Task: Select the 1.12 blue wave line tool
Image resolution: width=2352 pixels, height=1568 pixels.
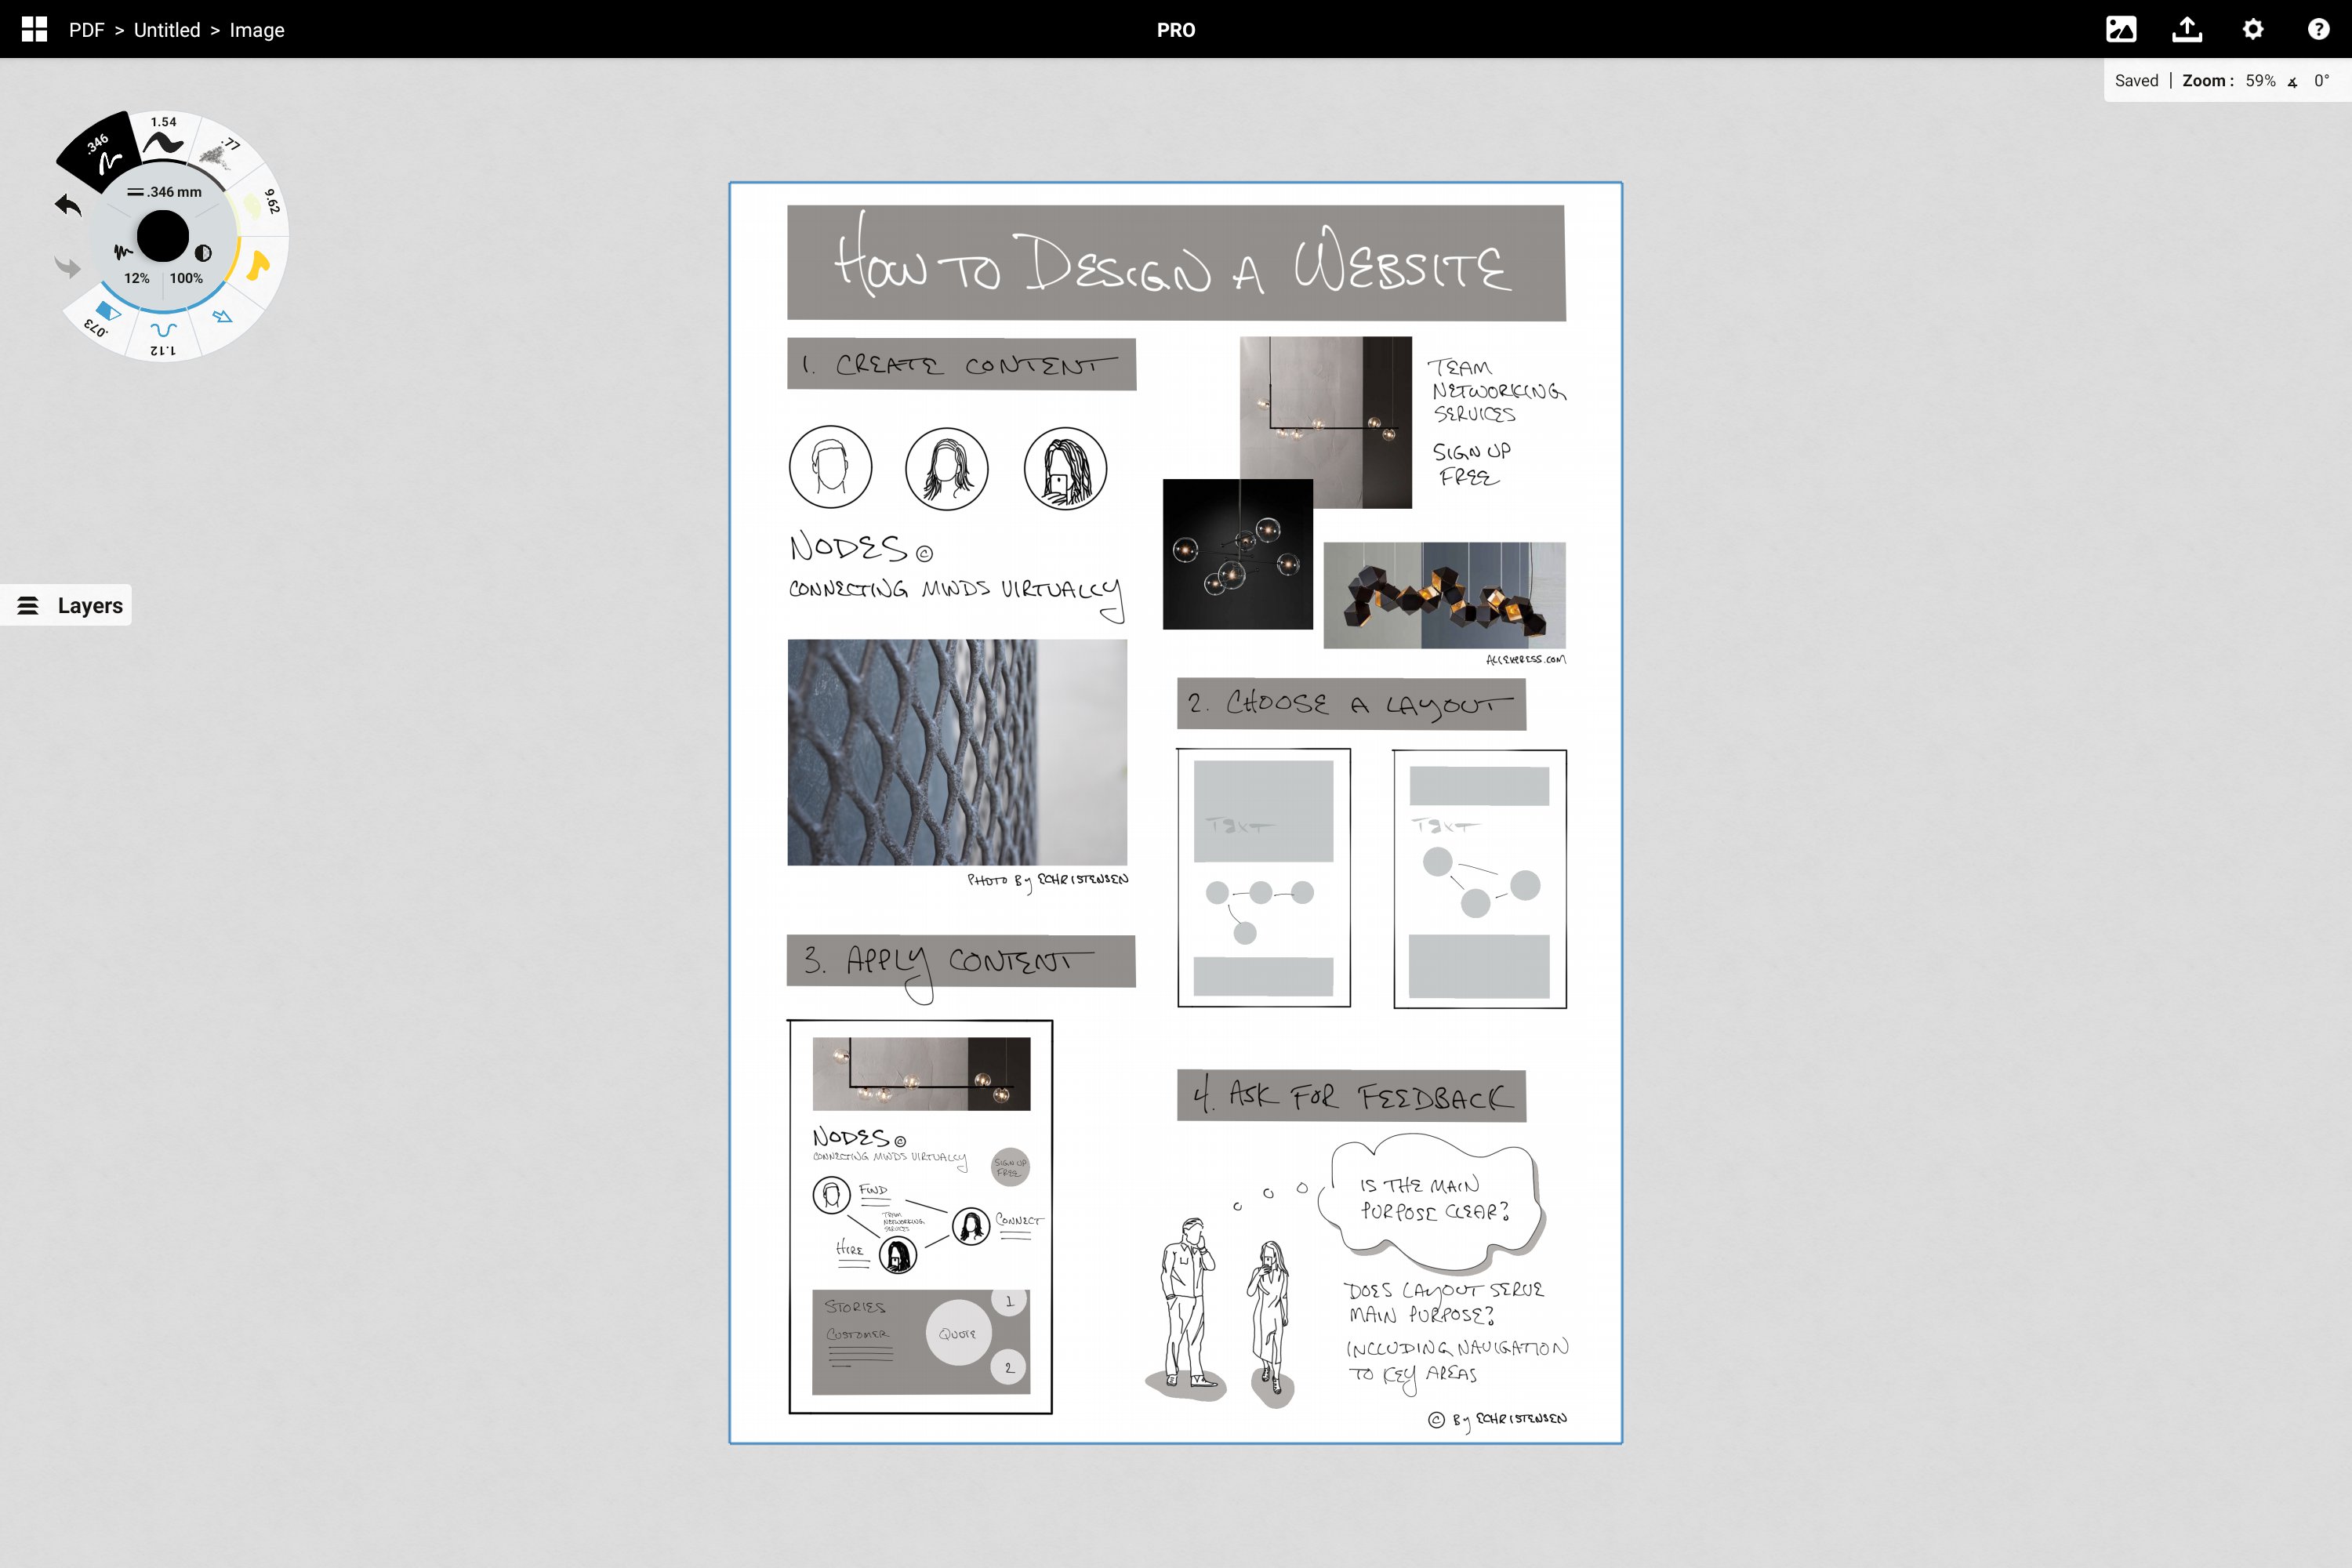Action: coord(163,336)
